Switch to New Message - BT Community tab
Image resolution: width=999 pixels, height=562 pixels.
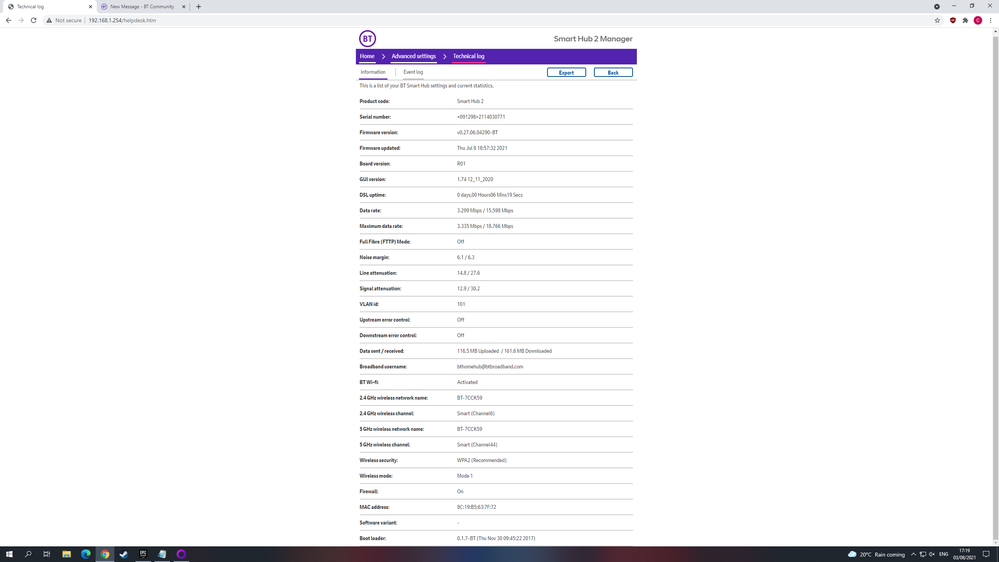pos(141,6)
